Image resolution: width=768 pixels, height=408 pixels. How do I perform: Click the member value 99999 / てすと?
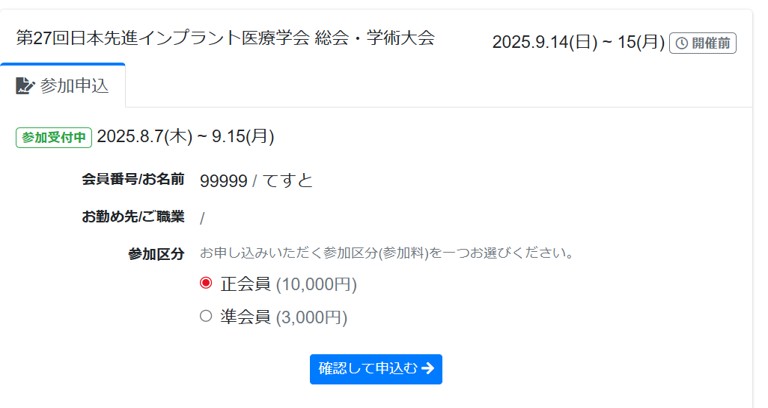[256, 180]
